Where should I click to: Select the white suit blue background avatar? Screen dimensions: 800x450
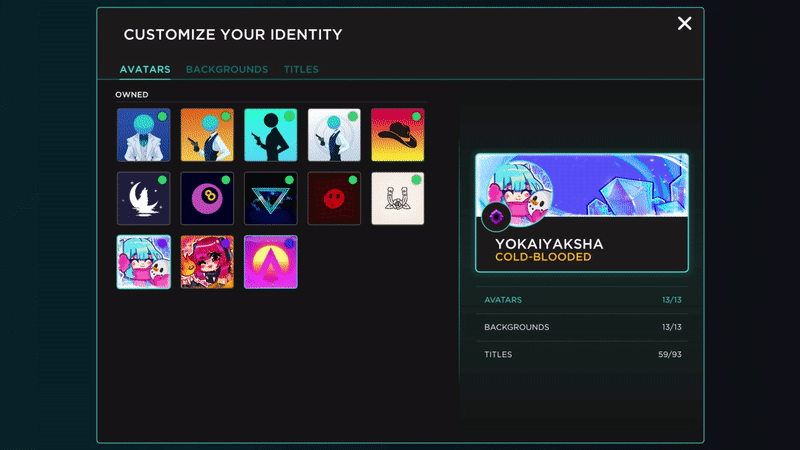point(143,135)
